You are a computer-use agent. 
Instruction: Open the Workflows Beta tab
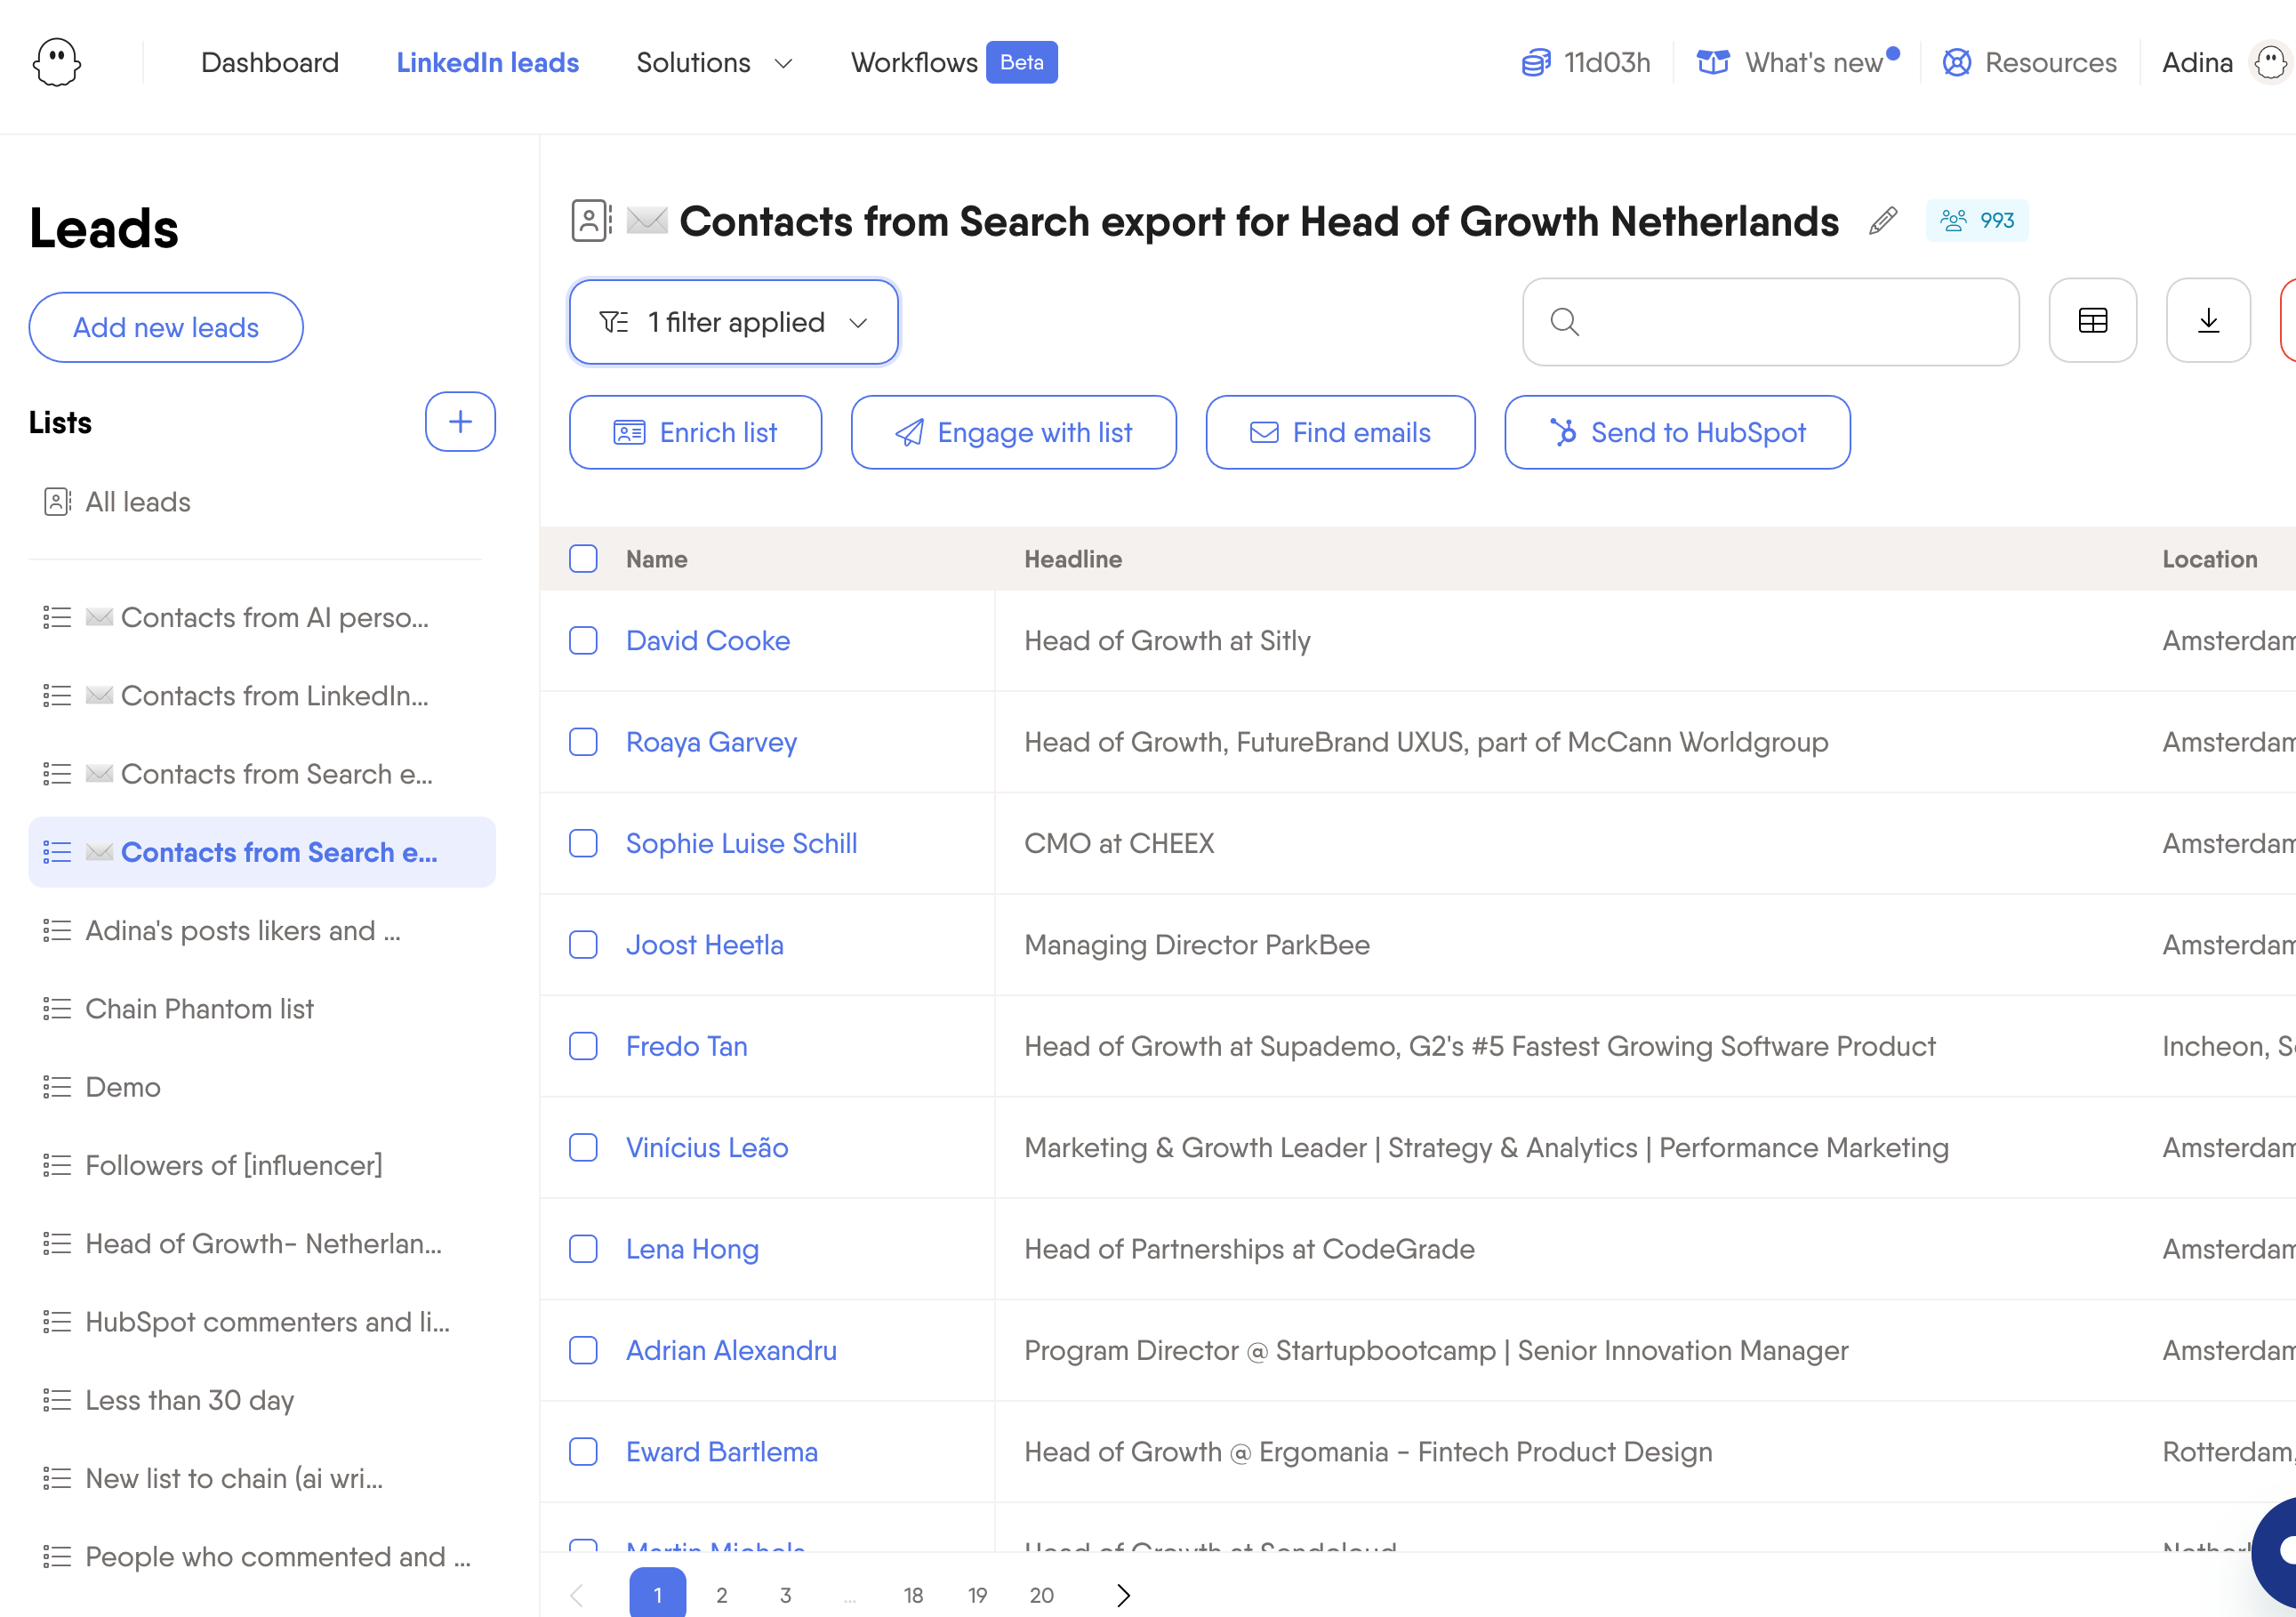(x=952, y=62)
